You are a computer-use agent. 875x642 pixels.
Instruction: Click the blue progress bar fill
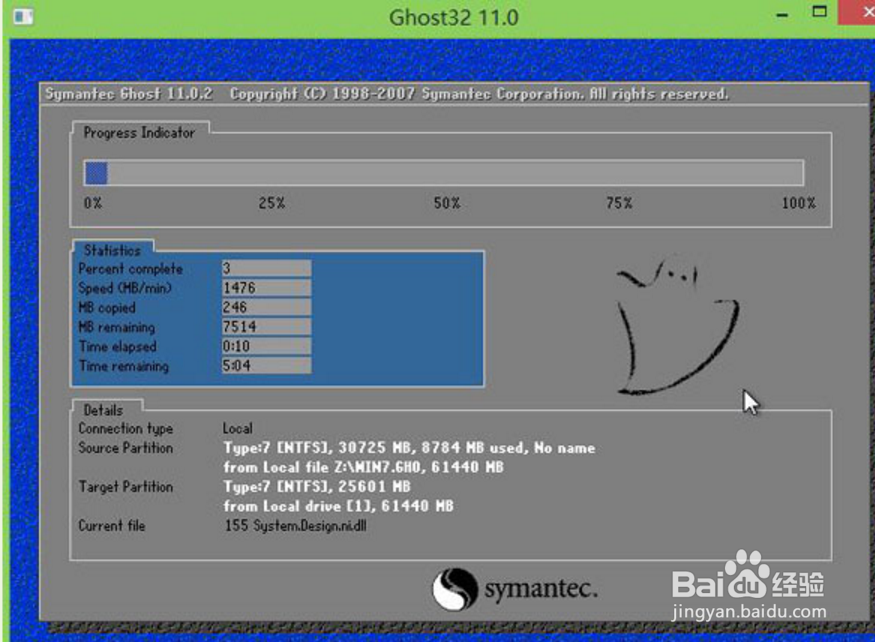coord(96,173)
